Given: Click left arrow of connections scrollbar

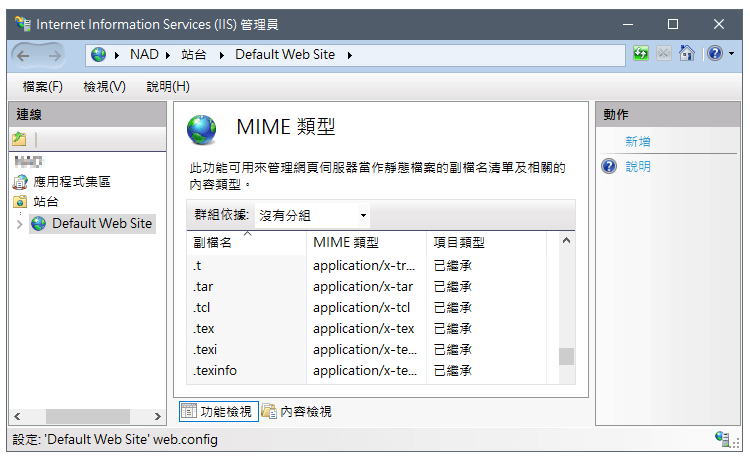Looking at the screenshot, I should (17, 416).
